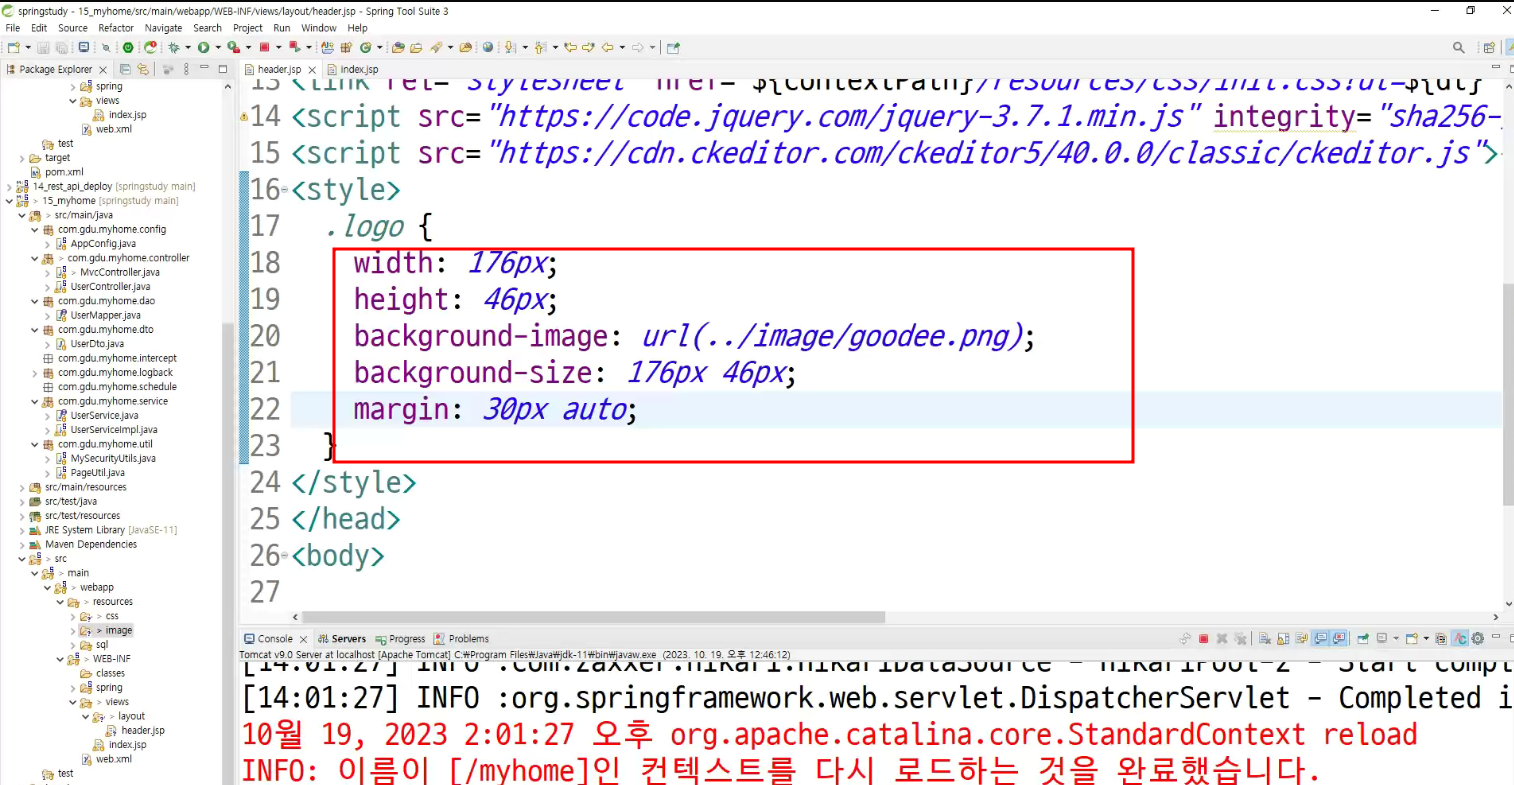Click the Back navigation arrow icon
The height and width of the screenshot is (785, 1514).
(x=607, y=47)
